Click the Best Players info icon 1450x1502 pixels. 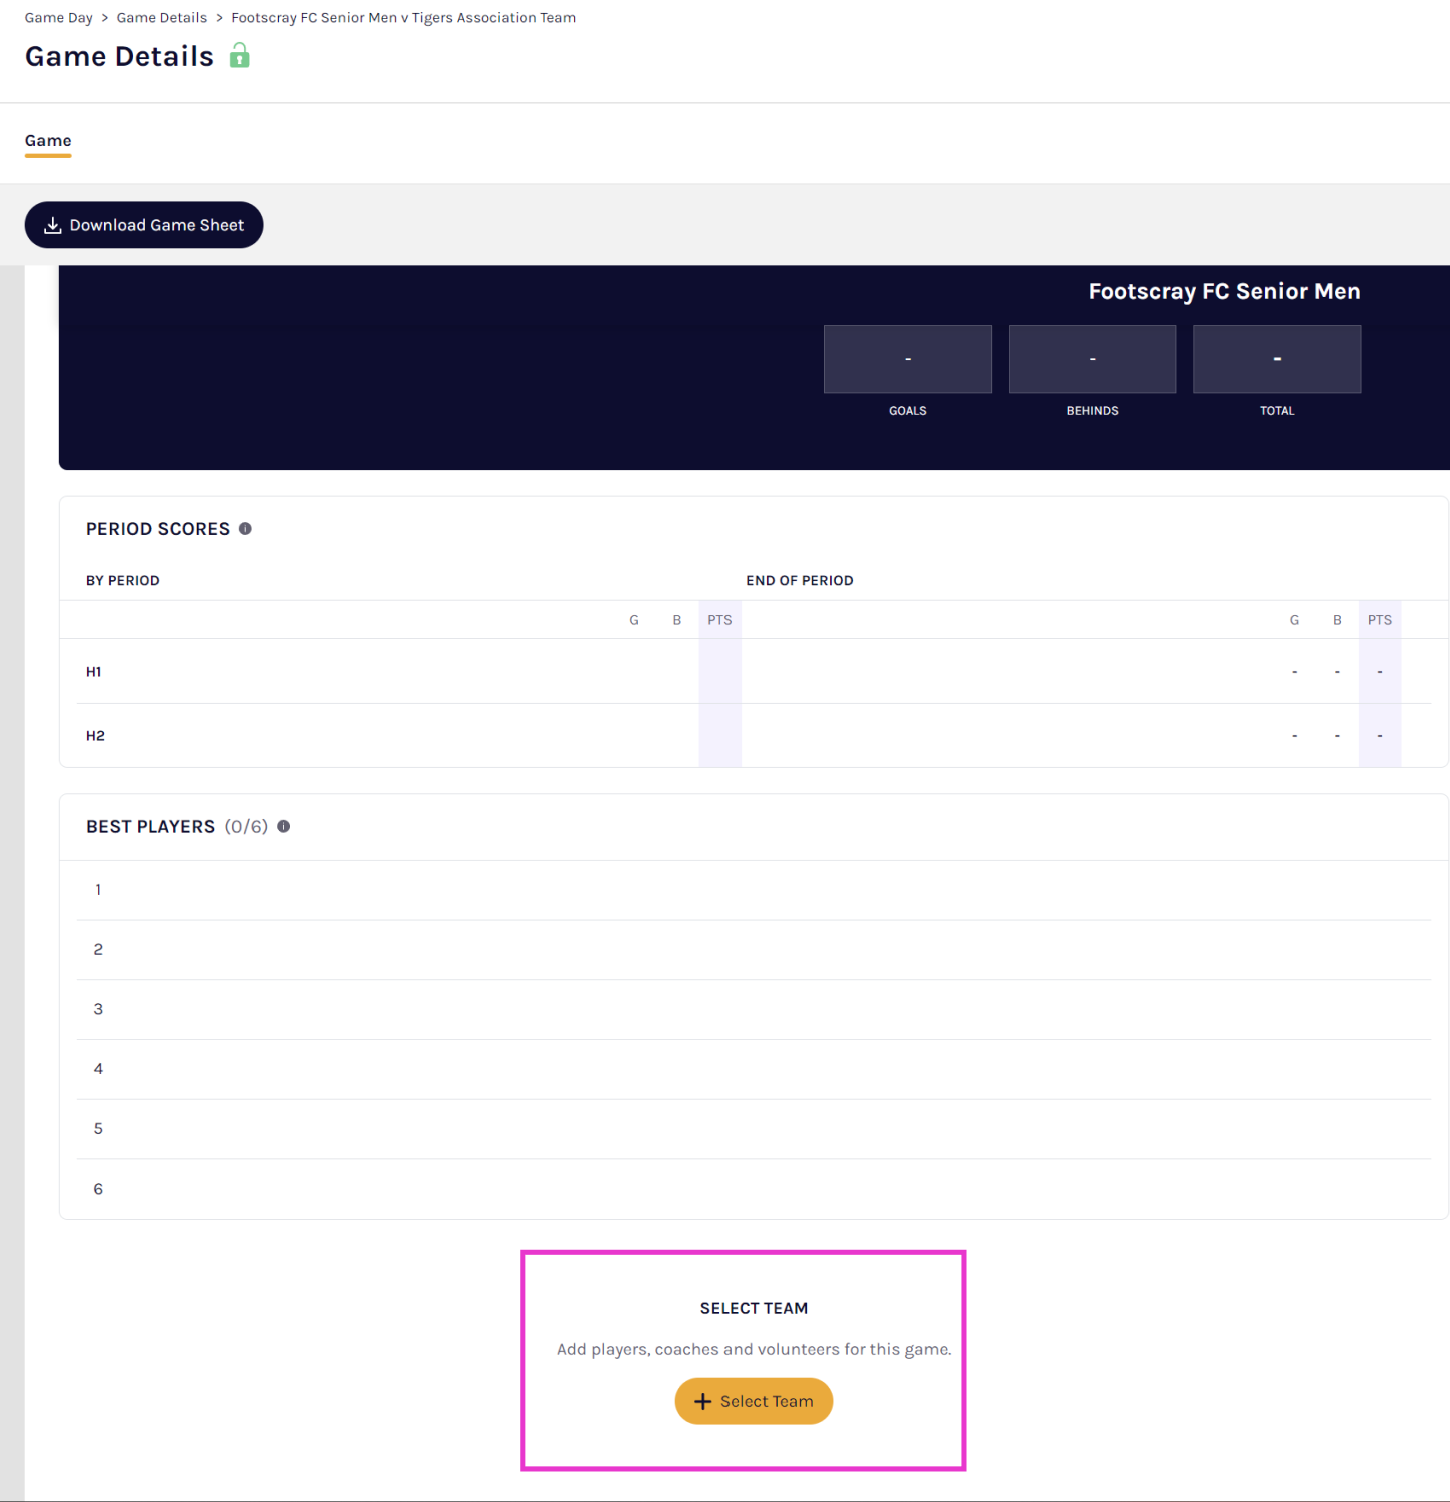tap(284, 827)
